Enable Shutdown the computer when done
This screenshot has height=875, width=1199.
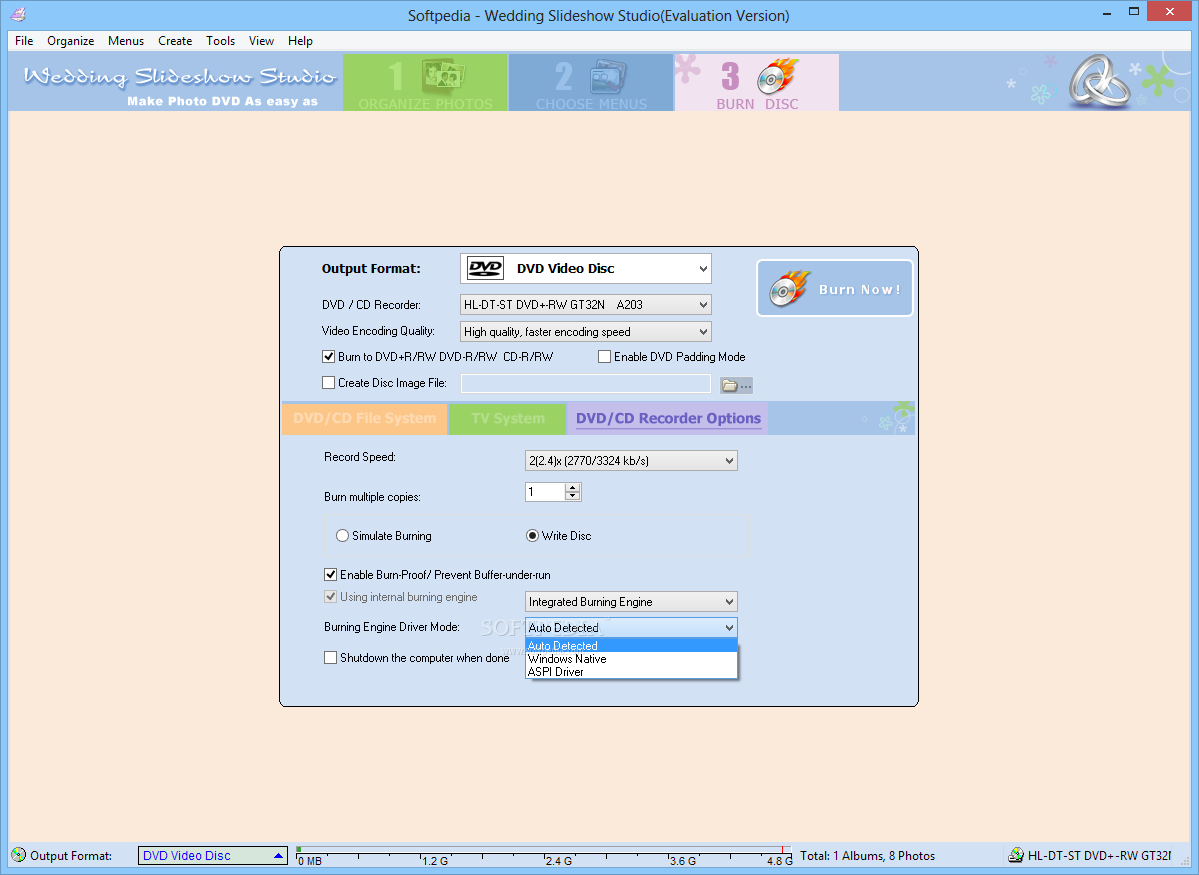(x=330, y=658)
